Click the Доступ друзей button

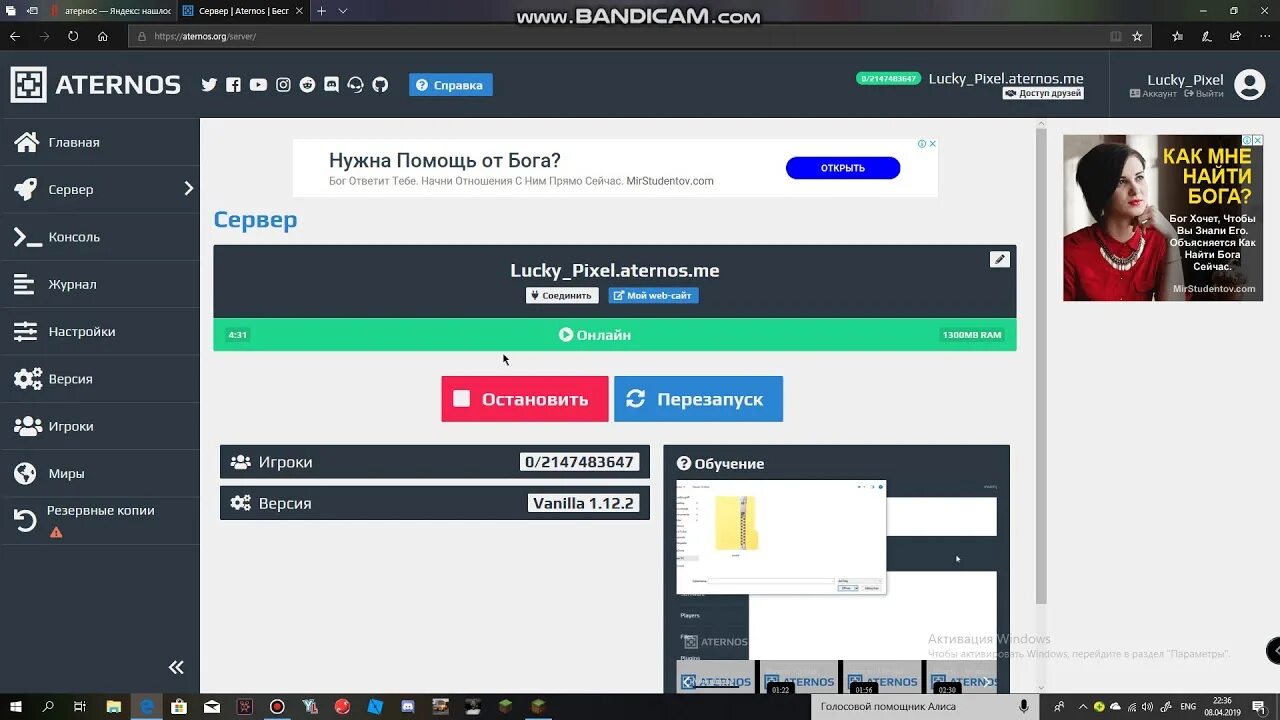pos(1043,93)
